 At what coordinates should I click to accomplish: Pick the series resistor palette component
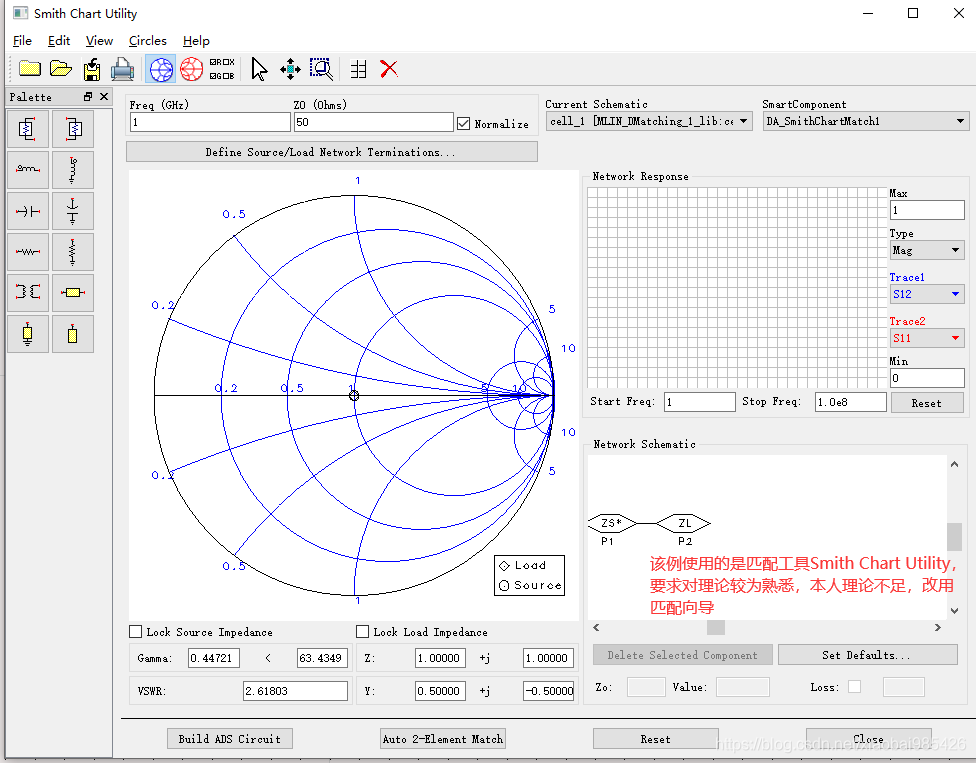click(27, 251)
